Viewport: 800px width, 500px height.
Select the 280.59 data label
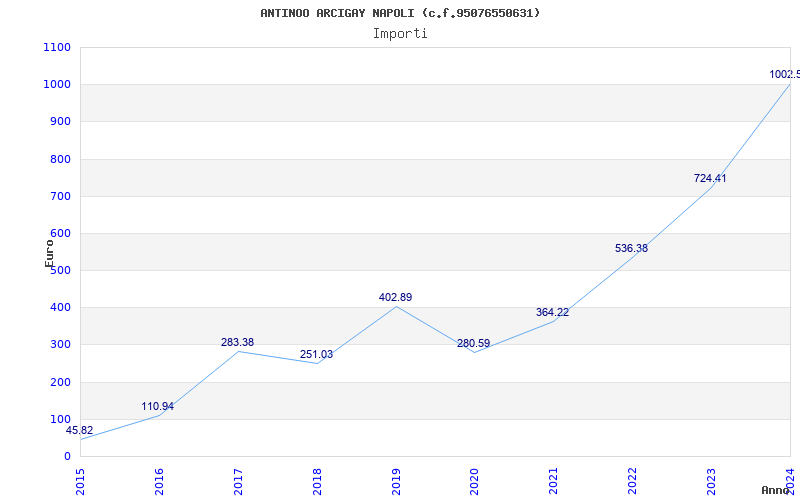[x=473, y=343]
